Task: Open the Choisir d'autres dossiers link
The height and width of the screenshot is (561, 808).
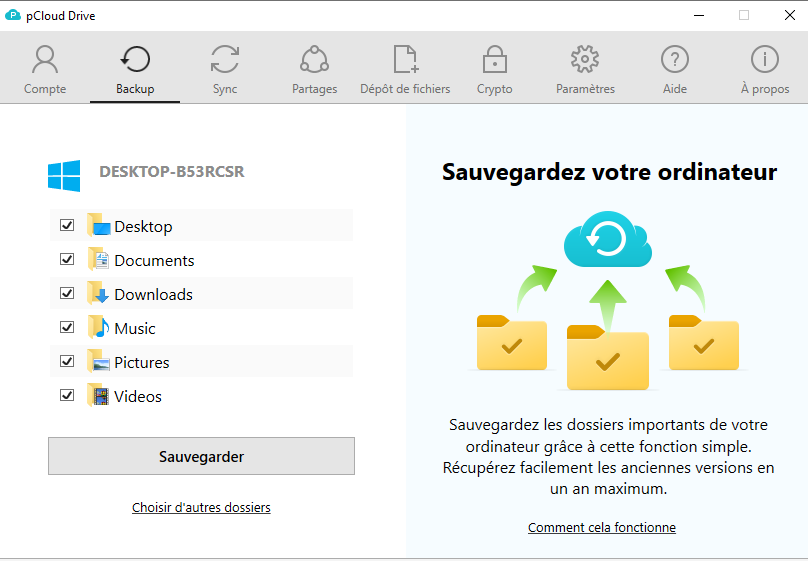Action: coord(201,507)
